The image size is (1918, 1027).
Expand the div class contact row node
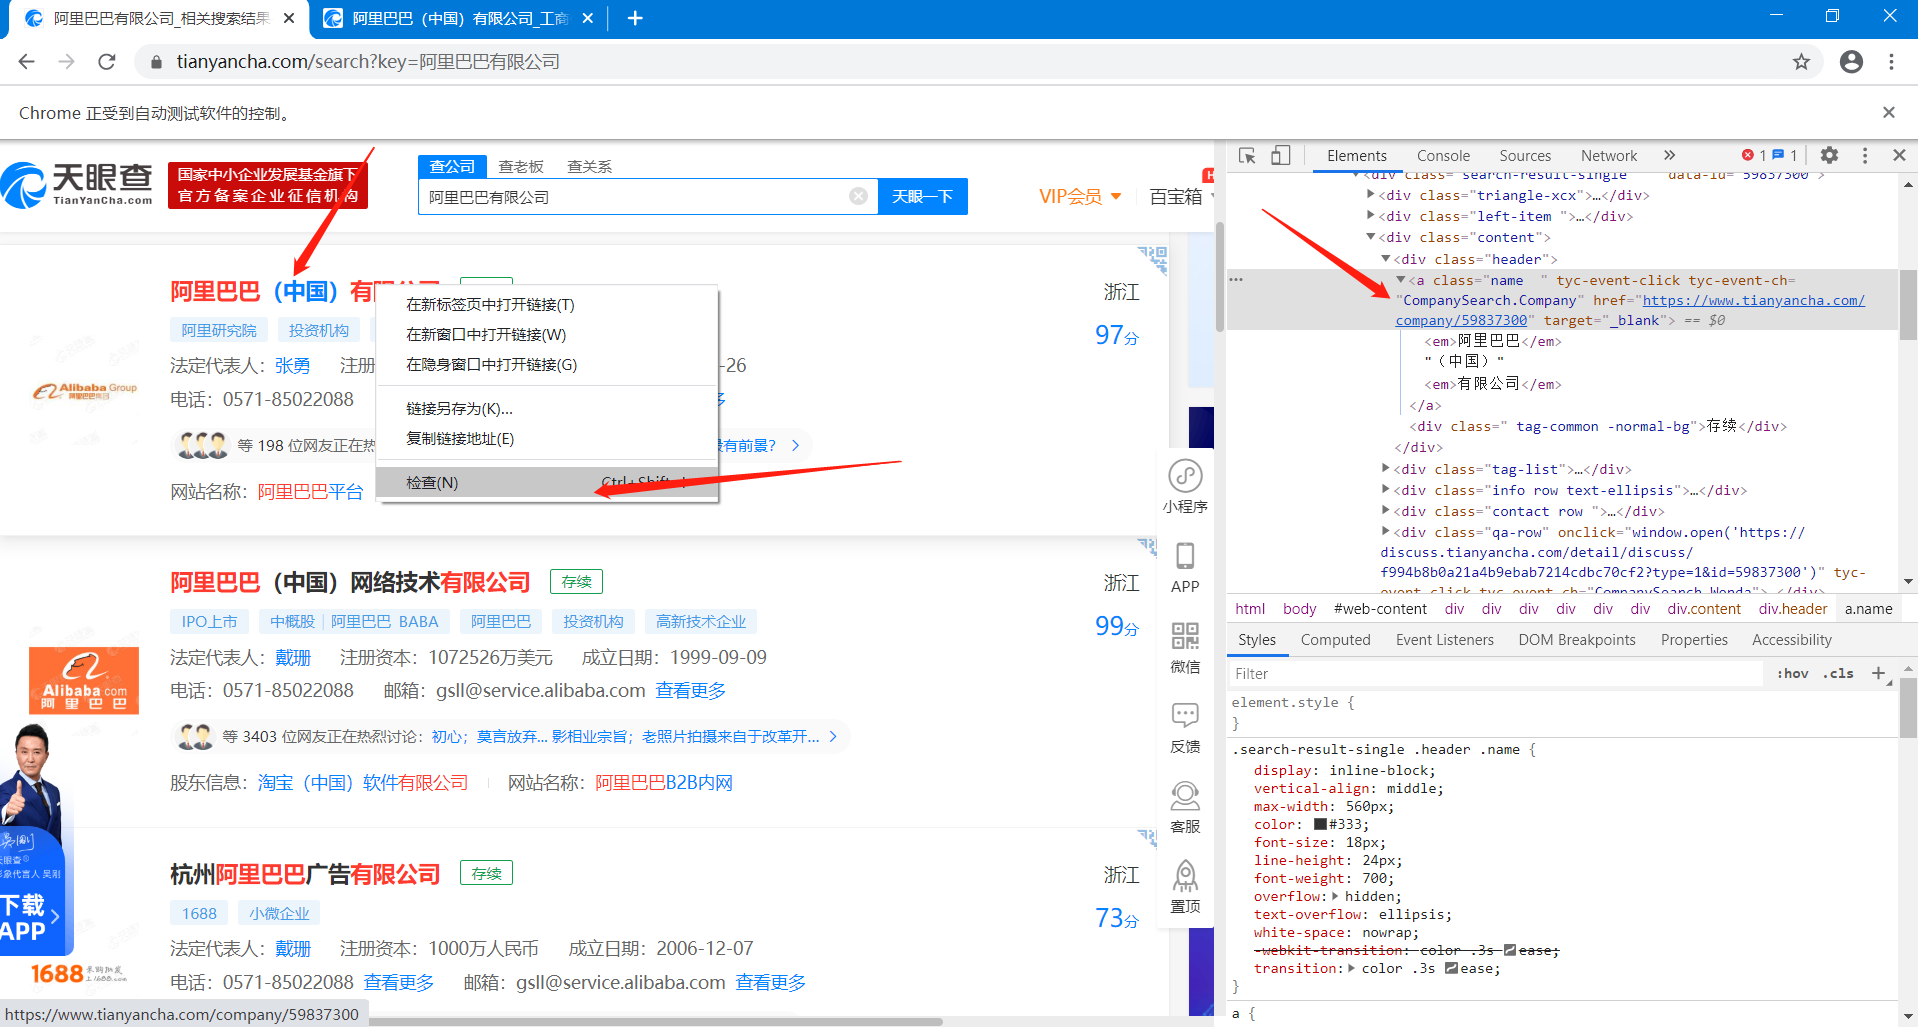(1386, 510)
